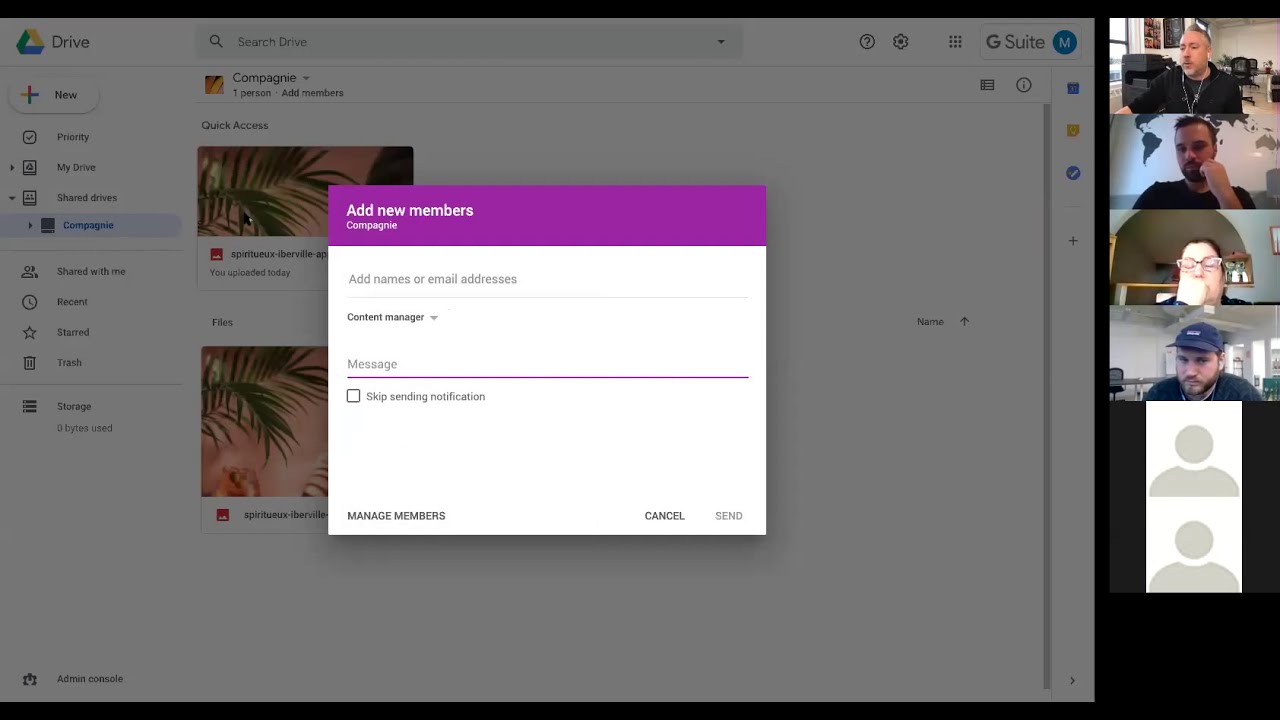Expand the Compagnie tree arrow

[x=30, y=225]
